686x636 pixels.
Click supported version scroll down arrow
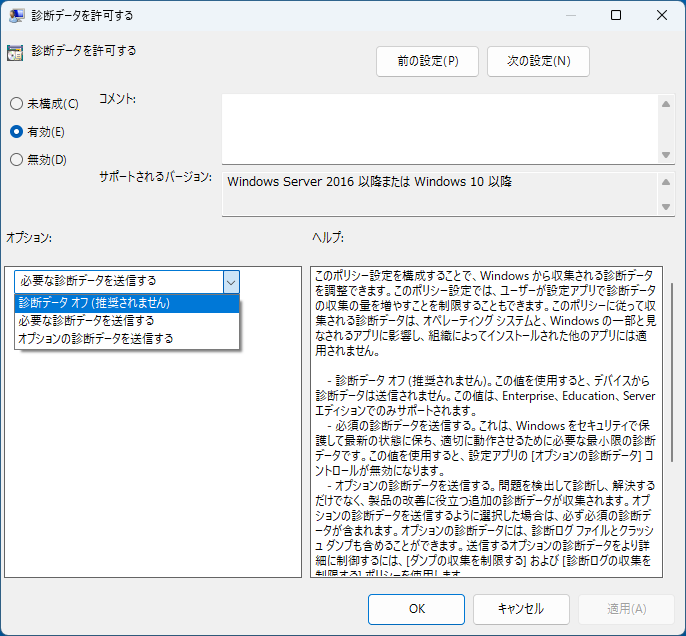666,206
